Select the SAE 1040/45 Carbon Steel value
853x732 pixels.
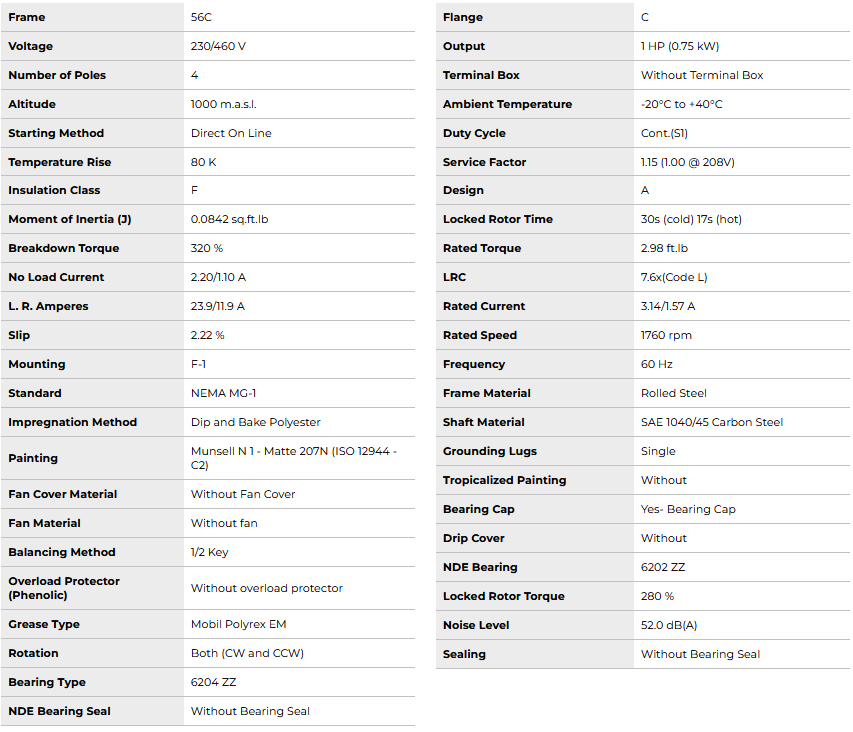pos(712,422)
